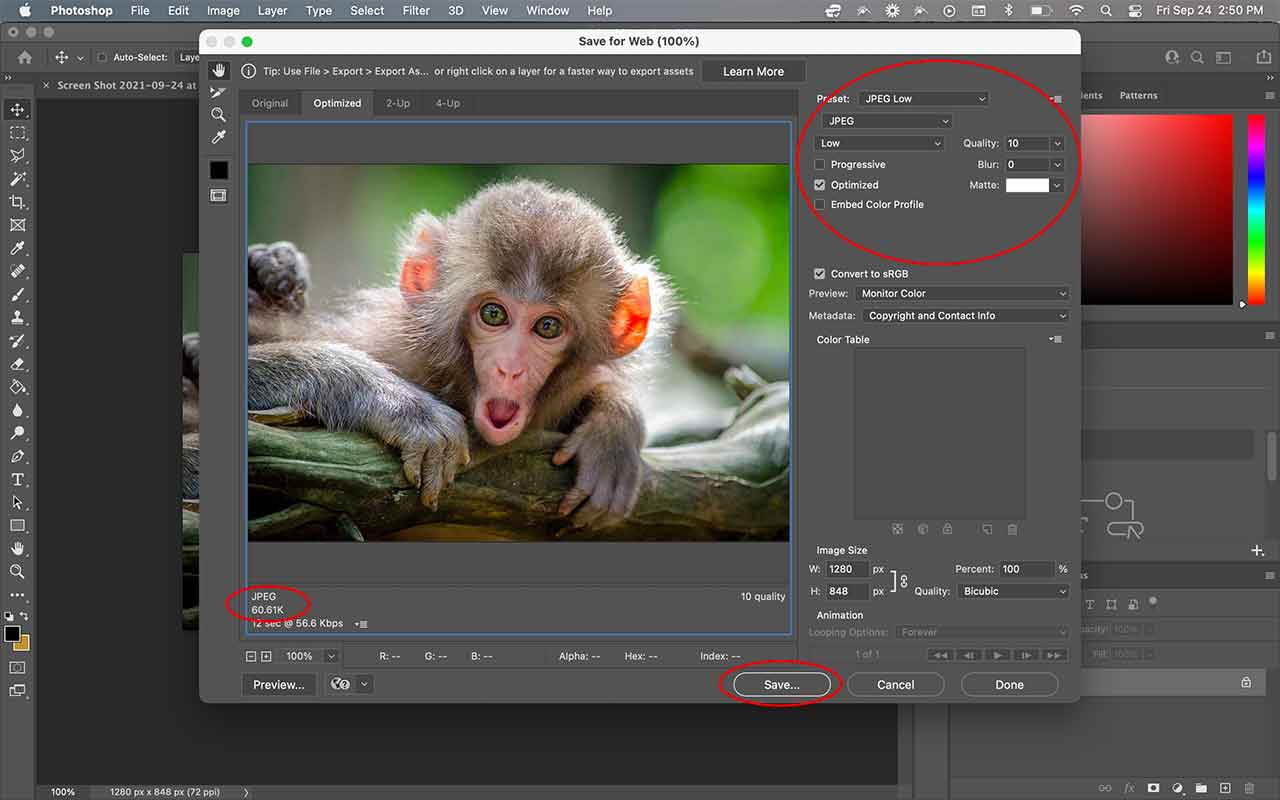This screenshot has width=1280, height=800.
Task: Select the Paint Bucket tool
Action: [x=17, y=387]
